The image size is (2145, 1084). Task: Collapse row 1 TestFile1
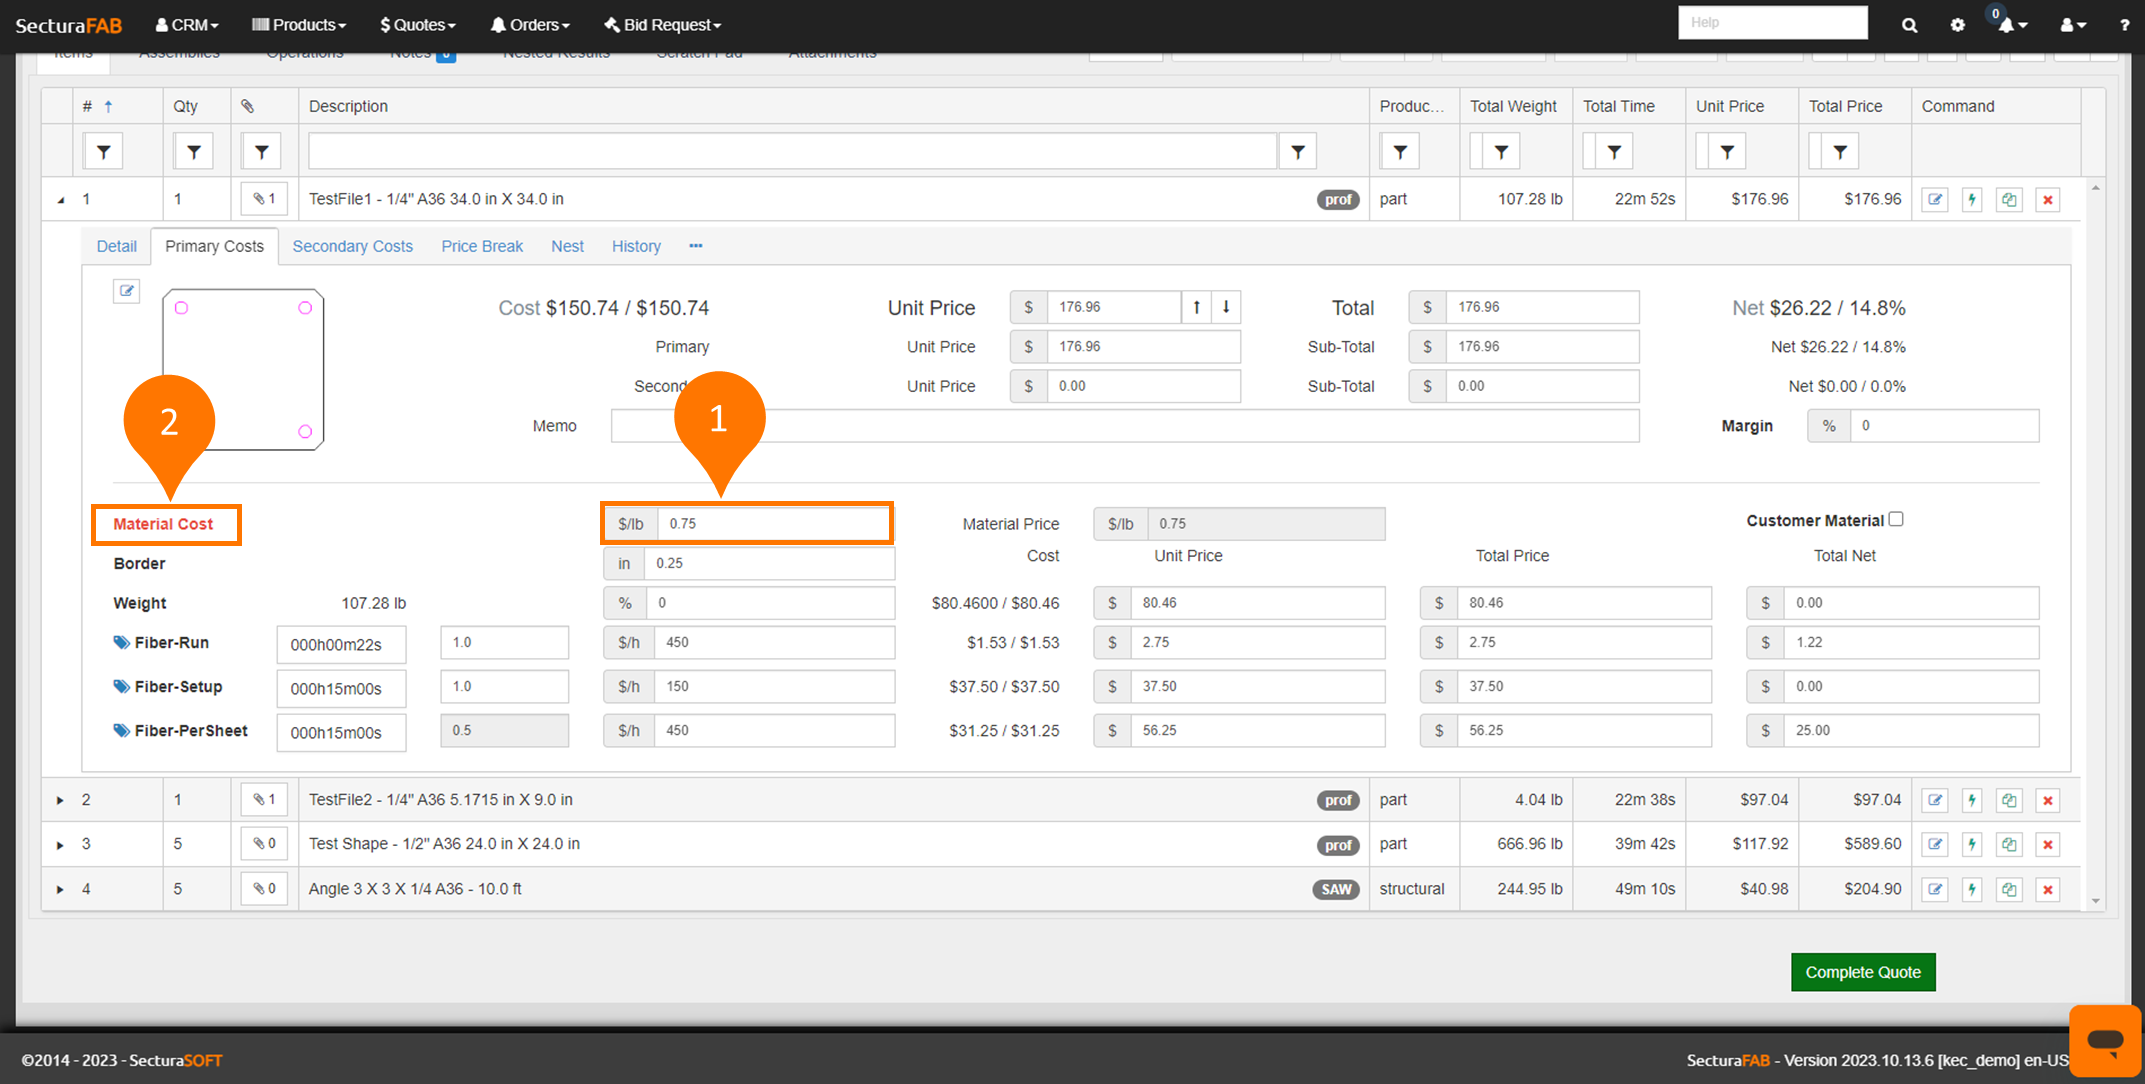60,200
